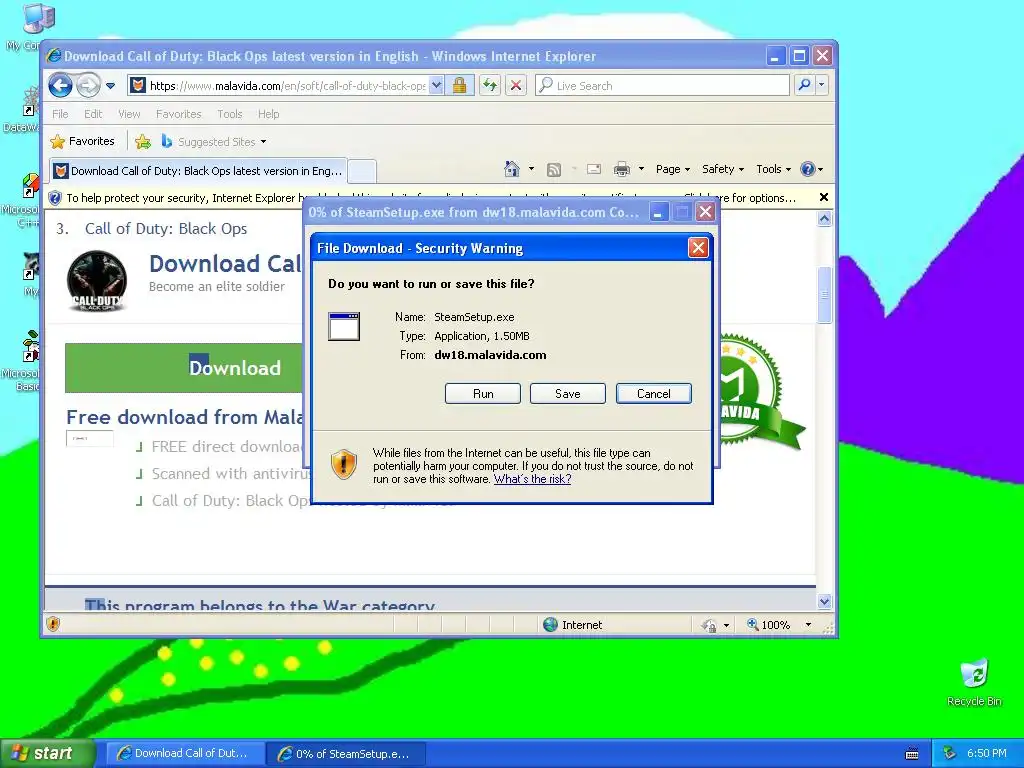Dismiss the information bar with X

click(824, 197)
